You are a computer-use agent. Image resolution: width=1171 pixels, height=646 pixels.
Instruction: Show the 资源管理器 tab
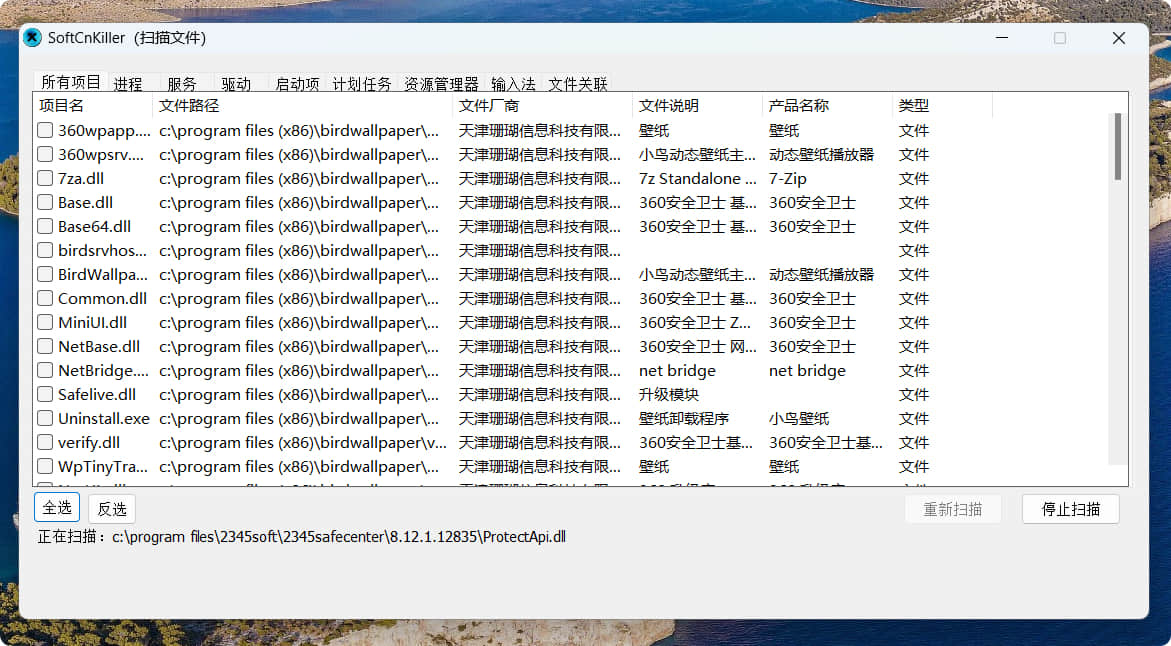pyautogui.click(x=441, y=84)
